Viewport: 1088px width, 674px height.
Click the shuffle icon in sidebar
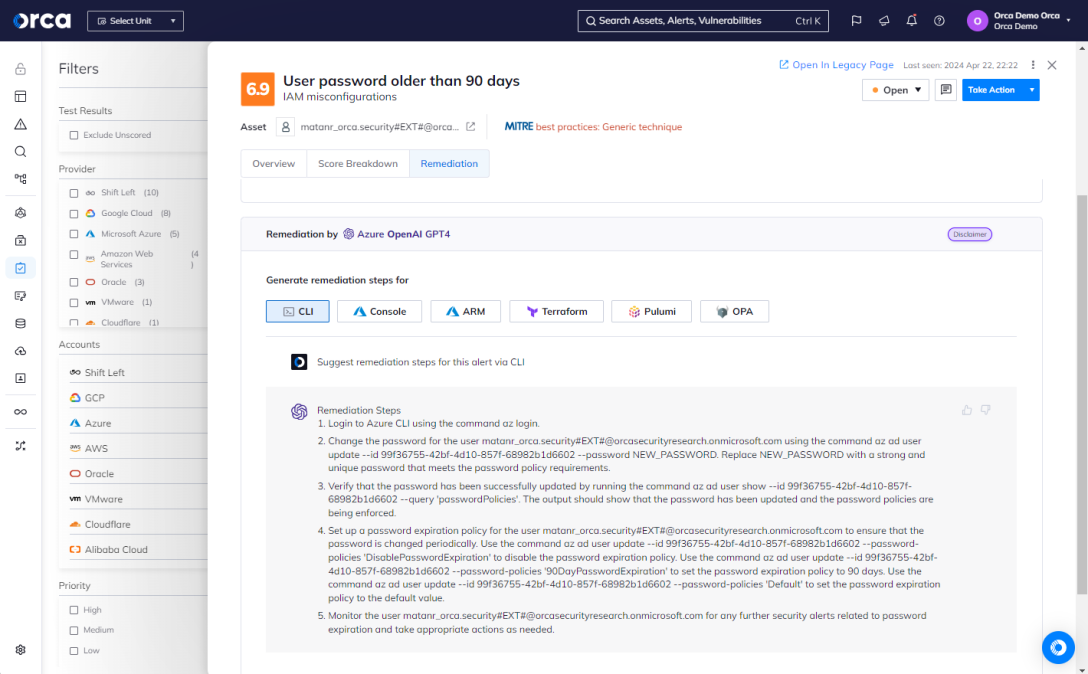pyautogui.click(x=20, y=446)
